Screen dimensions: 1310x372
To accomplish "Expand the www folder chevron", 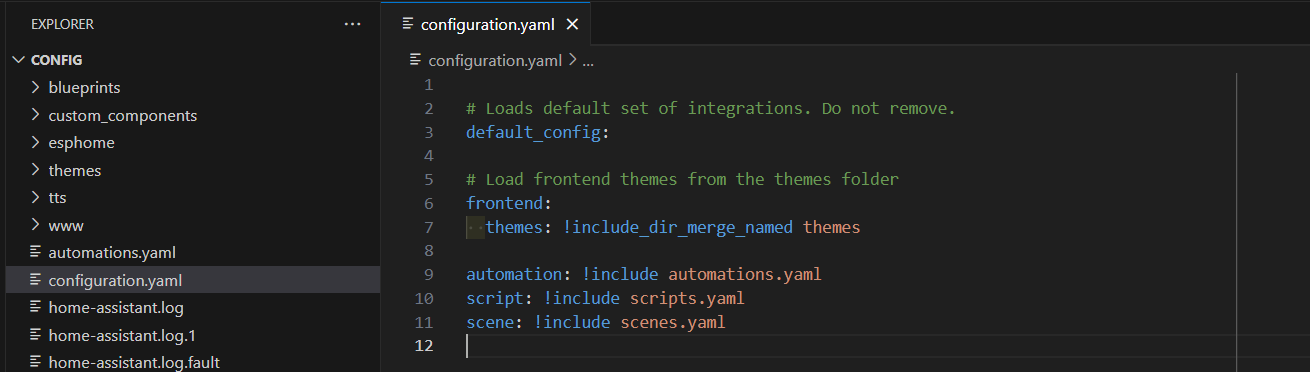I will point(36,225).
